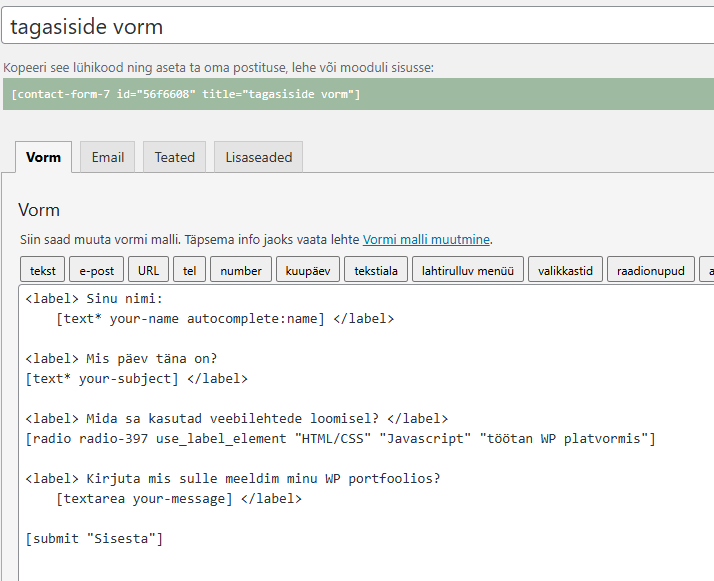
Task: Insert a 'number' field tag
Action: [241, 270]
